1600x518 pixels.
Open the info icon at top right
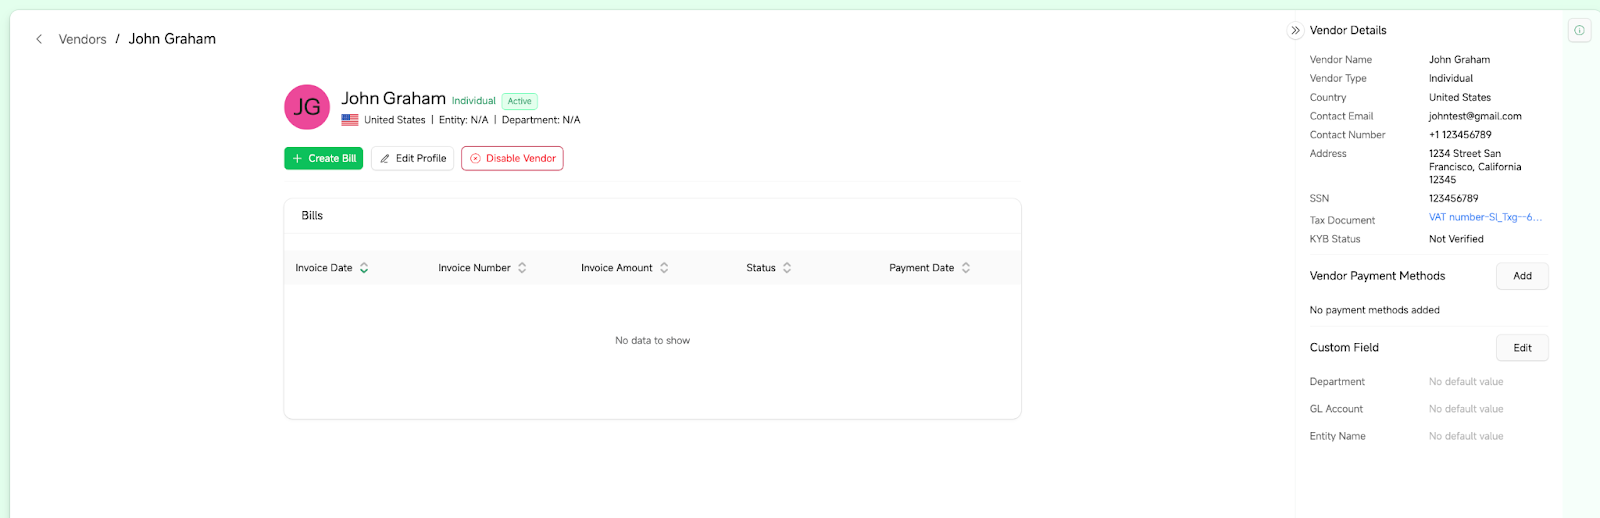(x=1579, y=30)
